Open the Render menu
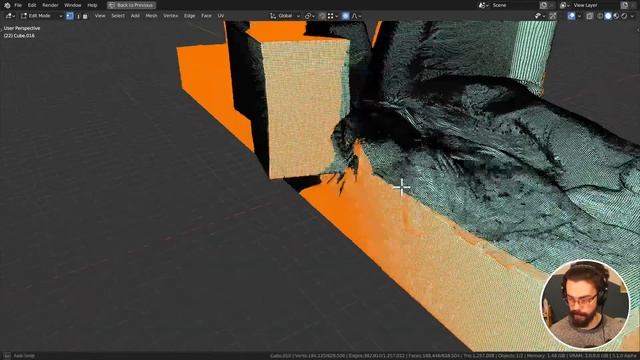Image resolution: width=640 pixels, height=360 pixels. (50, 5)
